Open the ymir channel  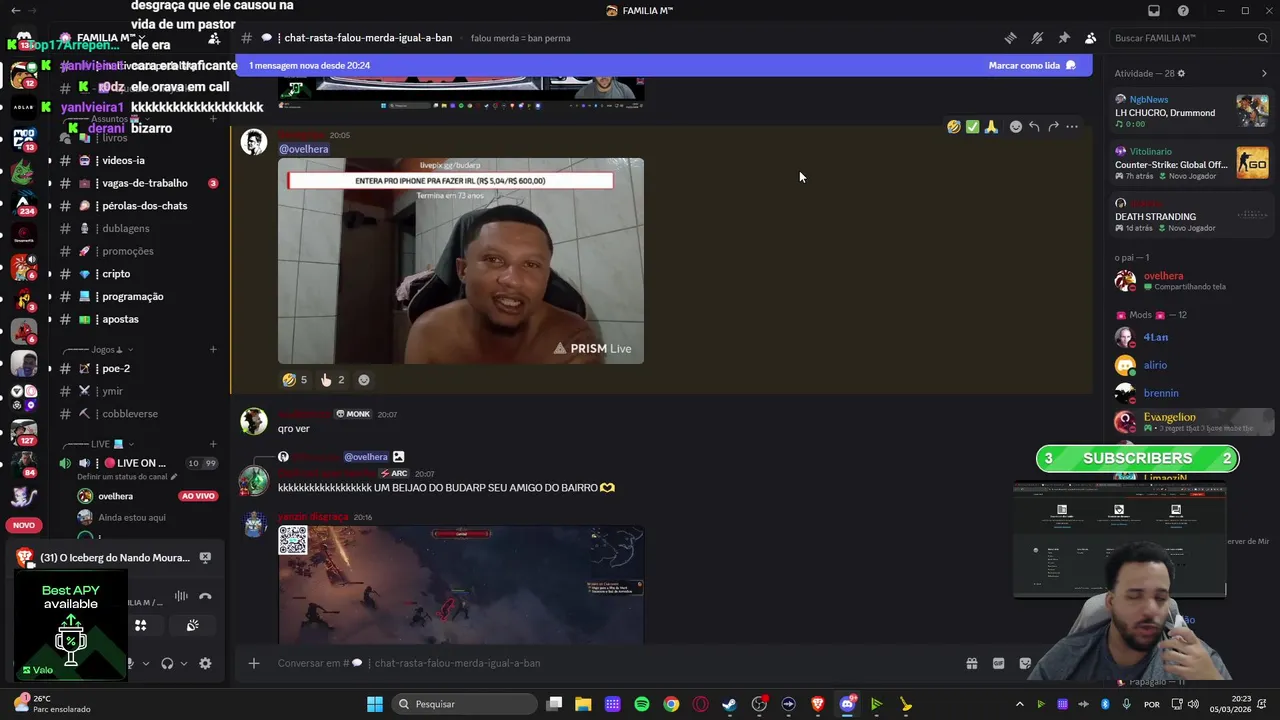(140, 391)
